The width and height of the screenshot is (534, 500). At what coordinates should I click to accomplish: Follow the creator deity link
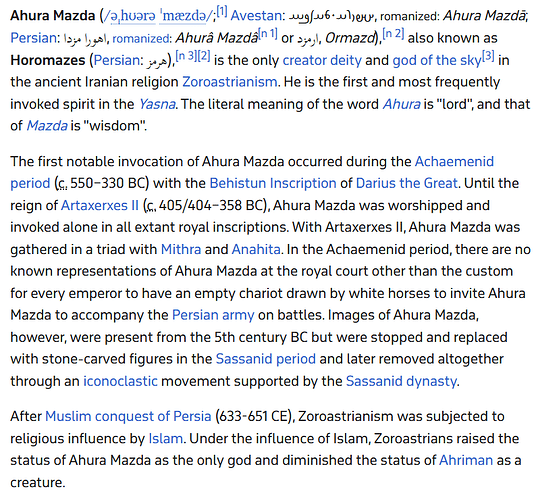click(x=322, y=60)
